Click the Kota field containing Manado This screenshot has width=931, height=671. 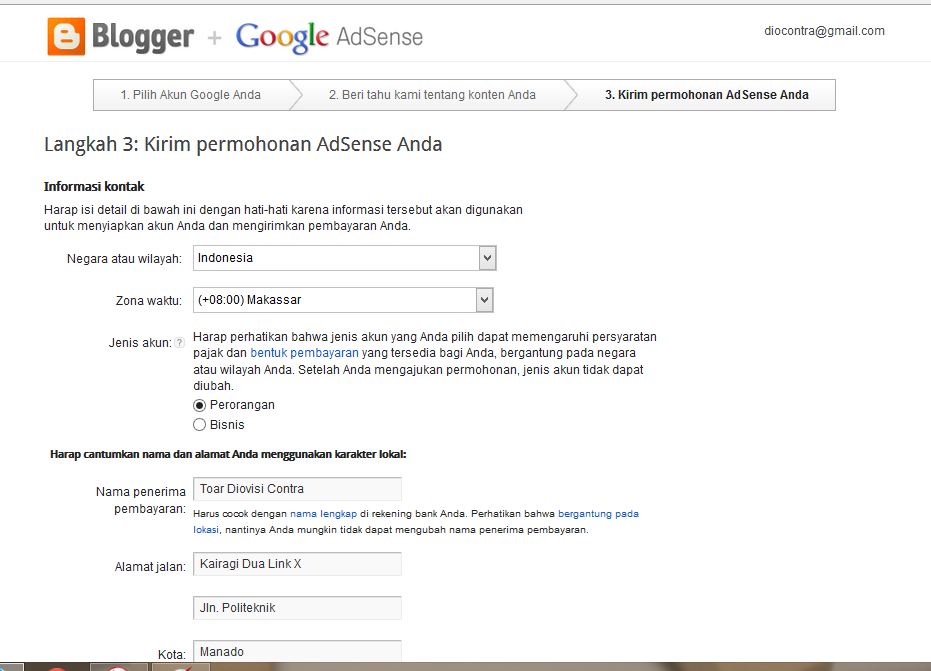[297, 651]
